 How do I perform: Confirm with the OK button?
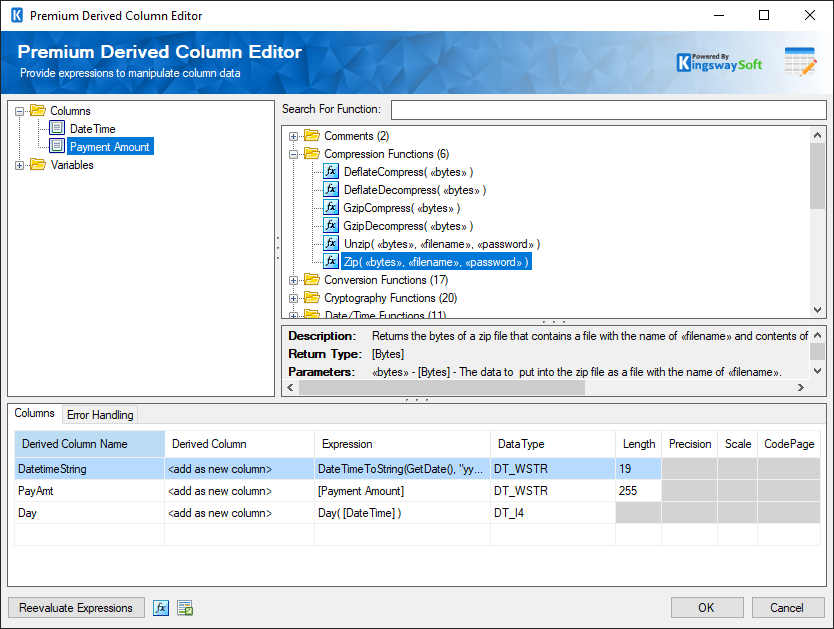point(707,608)
